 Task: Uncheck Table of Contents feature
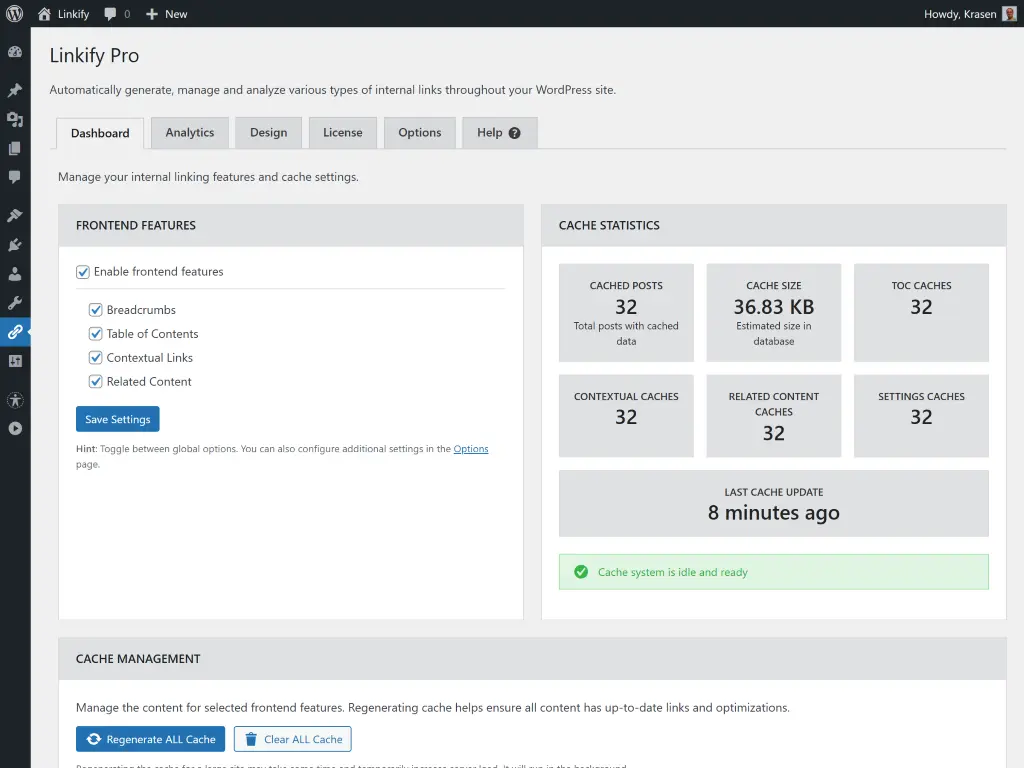tap(95, 333)
